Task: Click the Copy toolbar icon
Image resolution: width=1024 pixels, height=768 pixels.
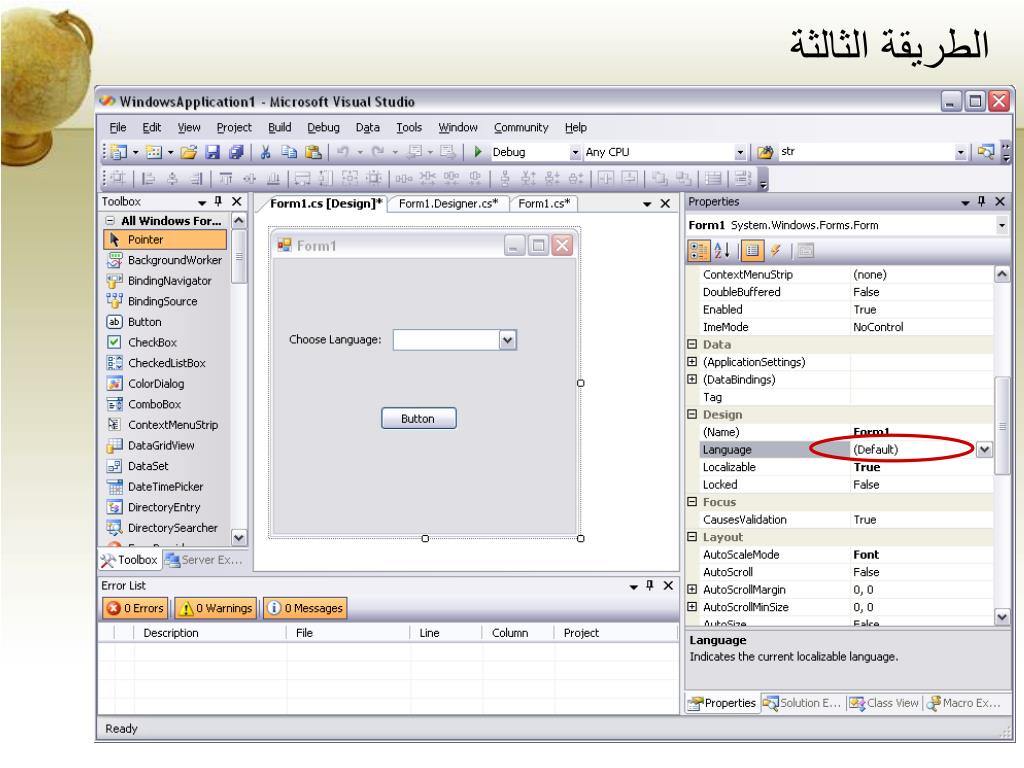Action: click(289, 152)
